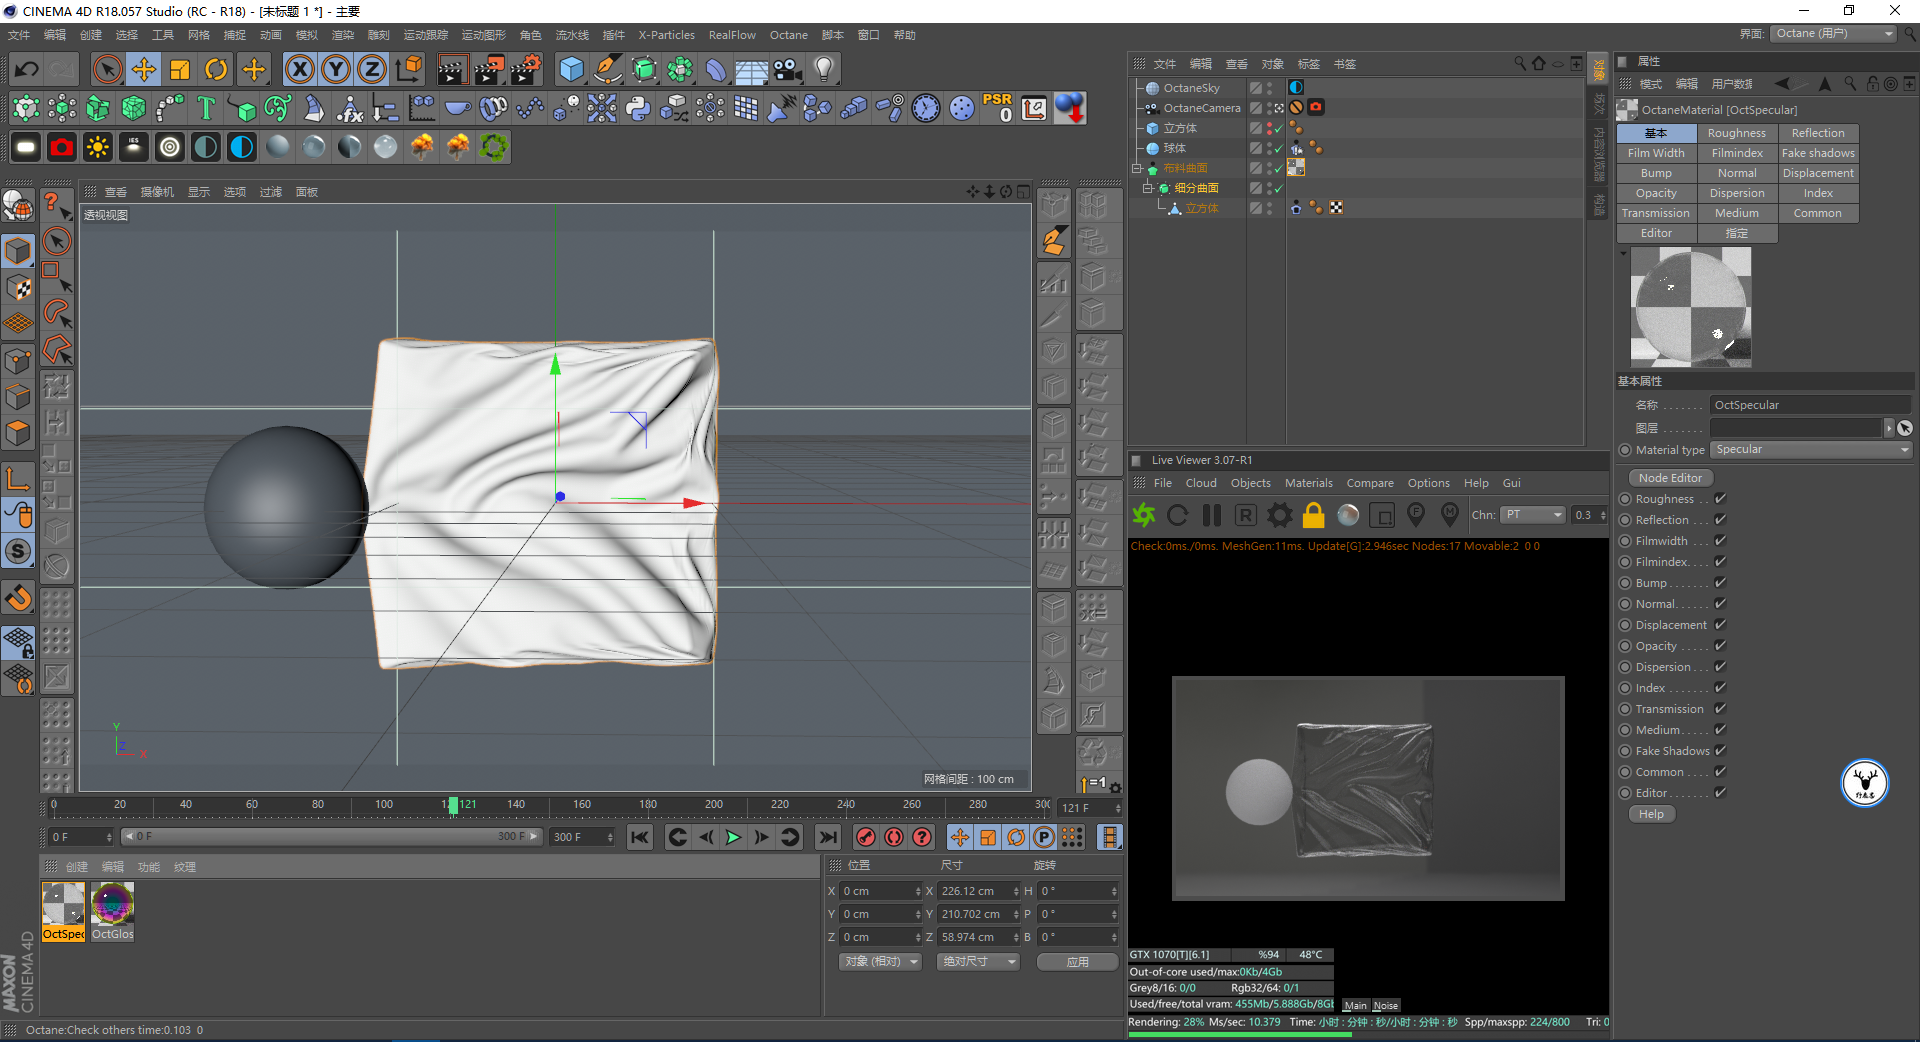Select the Rotate tool
Image resolution: width=1920 pixels, height=1042 pixels.
[216, 69]
